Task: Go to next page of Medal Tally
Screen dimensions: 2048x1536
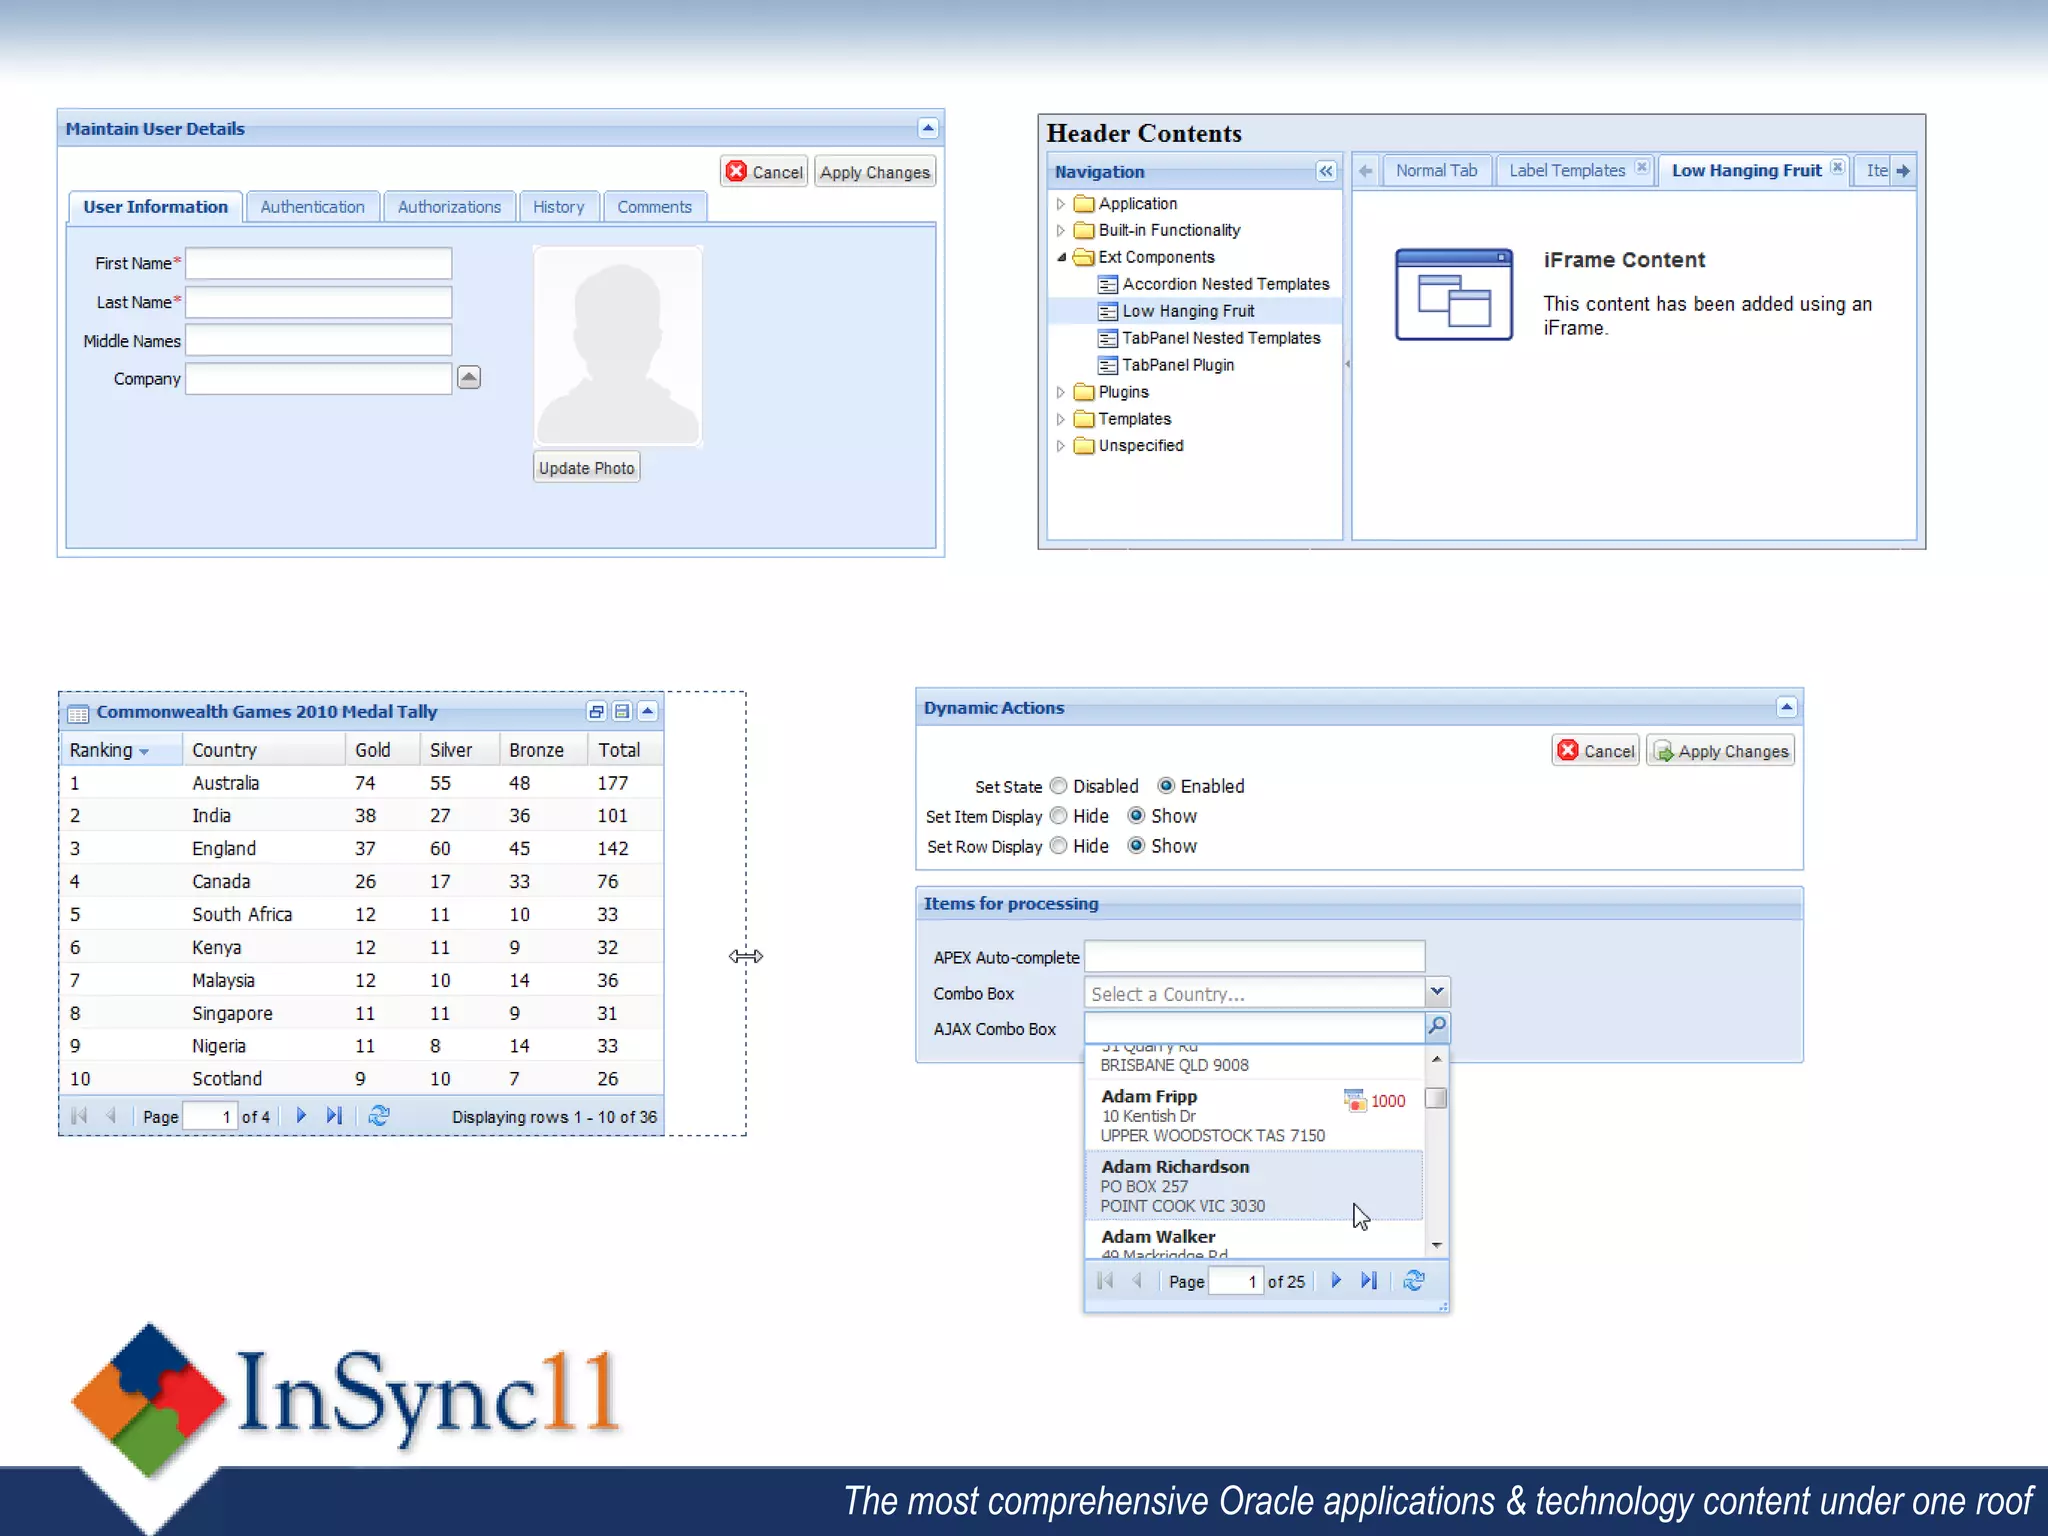Action: tap(301, 1116)
